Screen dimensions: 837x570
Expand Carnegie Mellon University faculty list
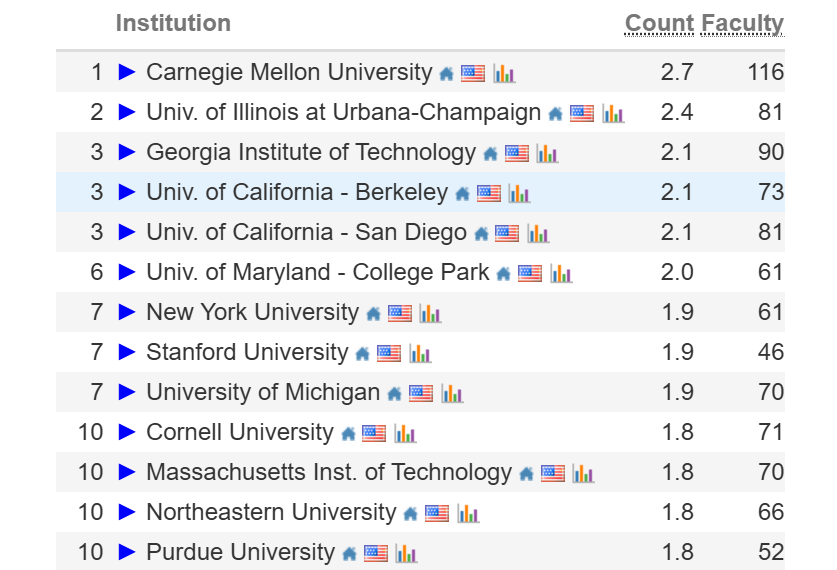point(127,72)
